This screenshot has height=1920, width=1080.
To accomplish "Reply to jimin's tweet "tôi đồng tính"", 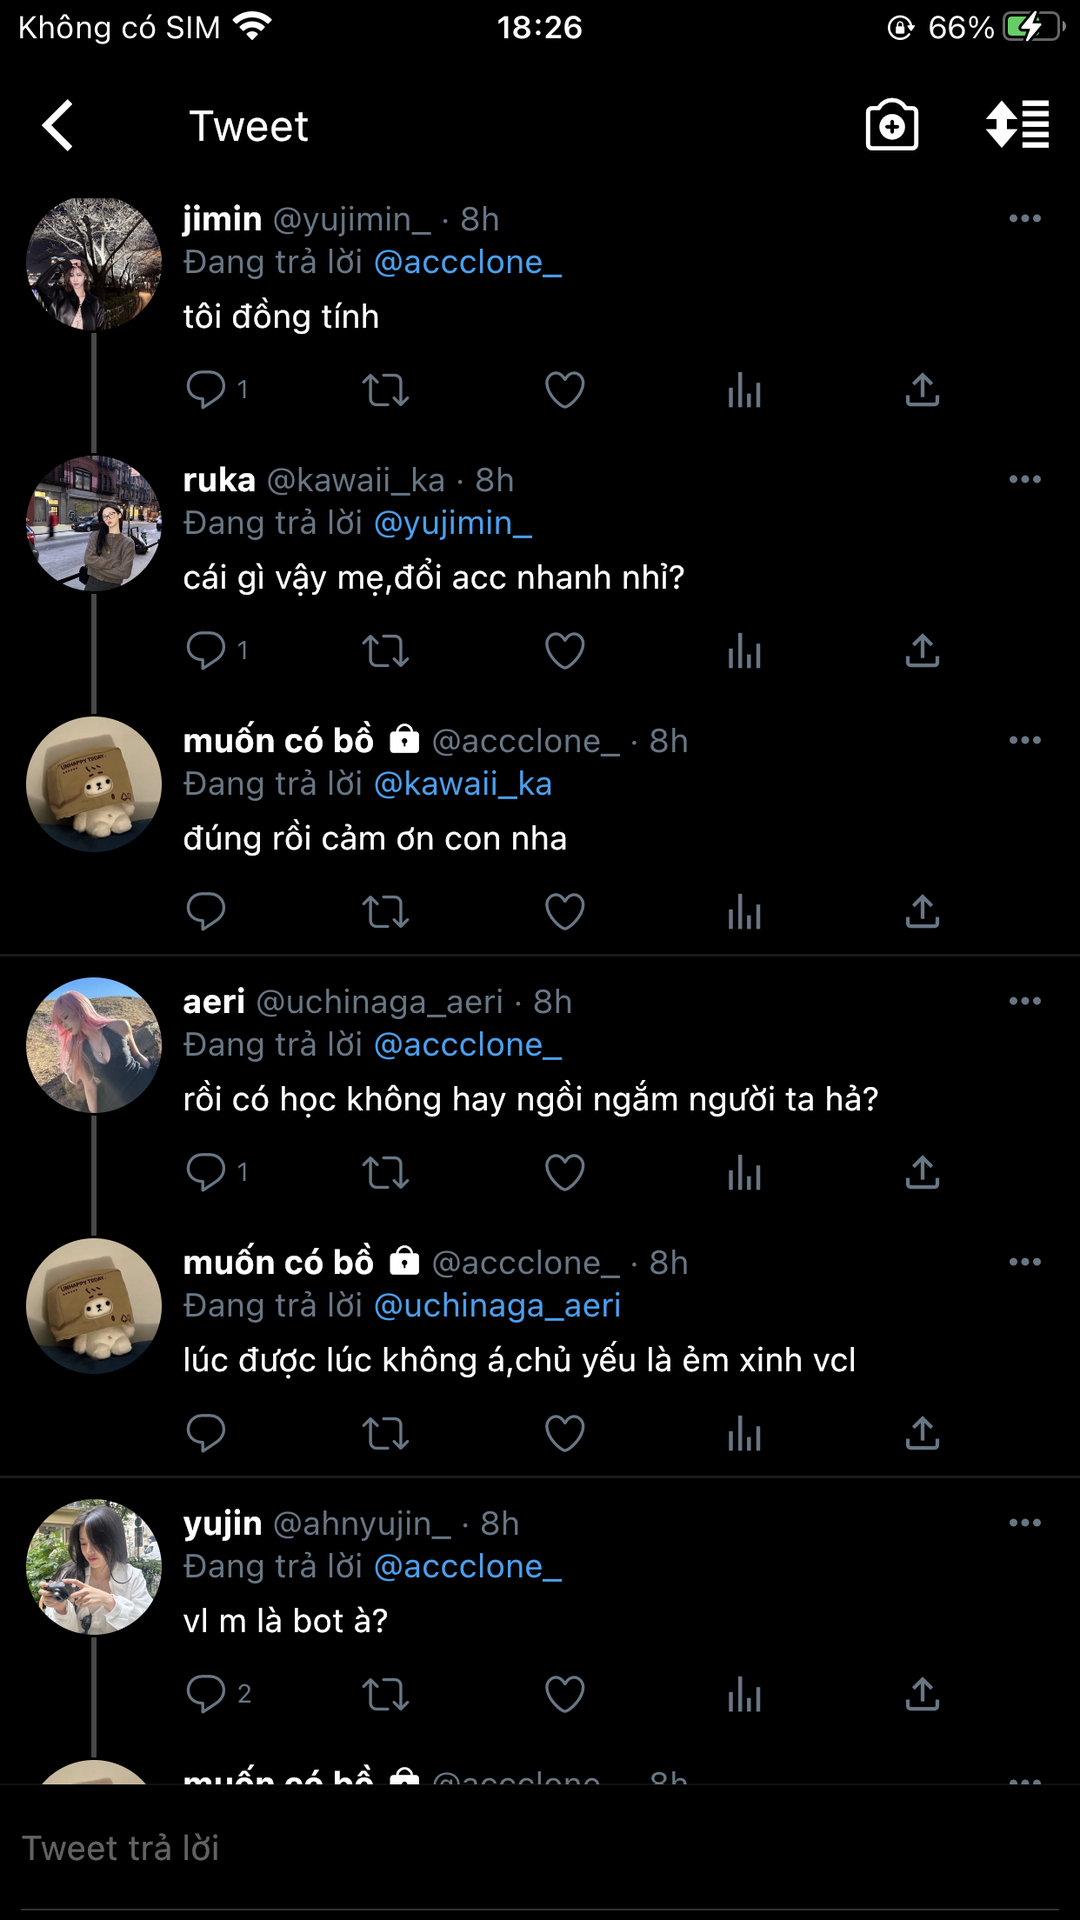I will coord(206,389).
